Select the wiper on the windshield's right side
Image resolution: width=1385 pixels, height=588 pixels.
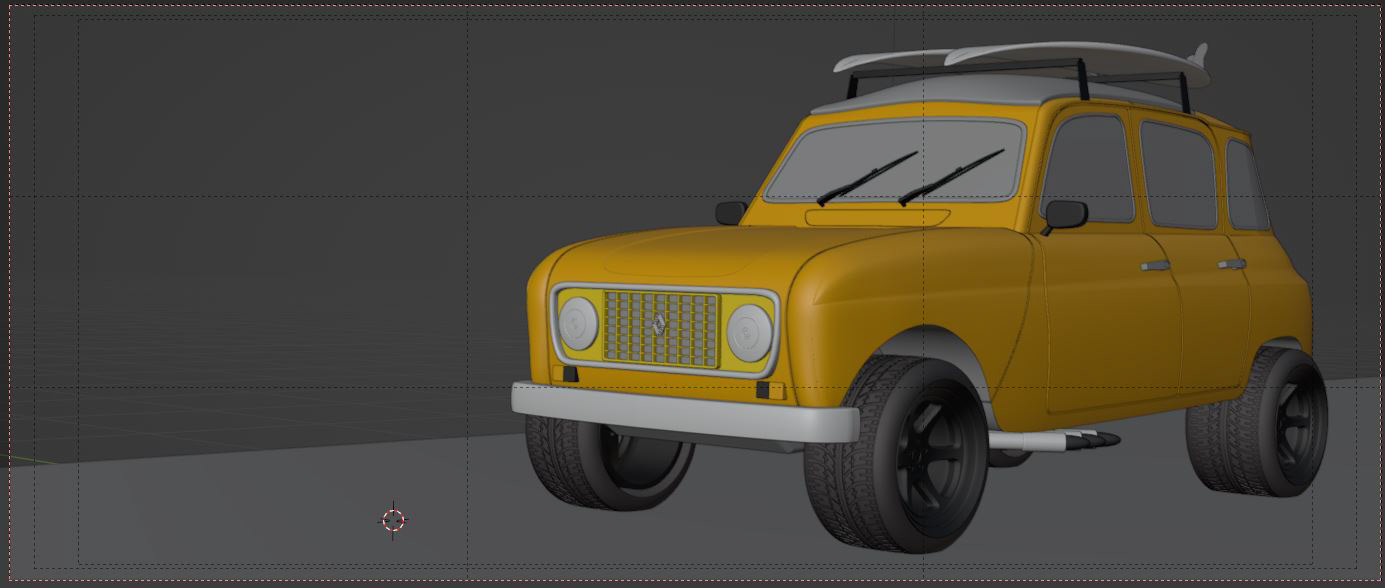pos(950,178)
